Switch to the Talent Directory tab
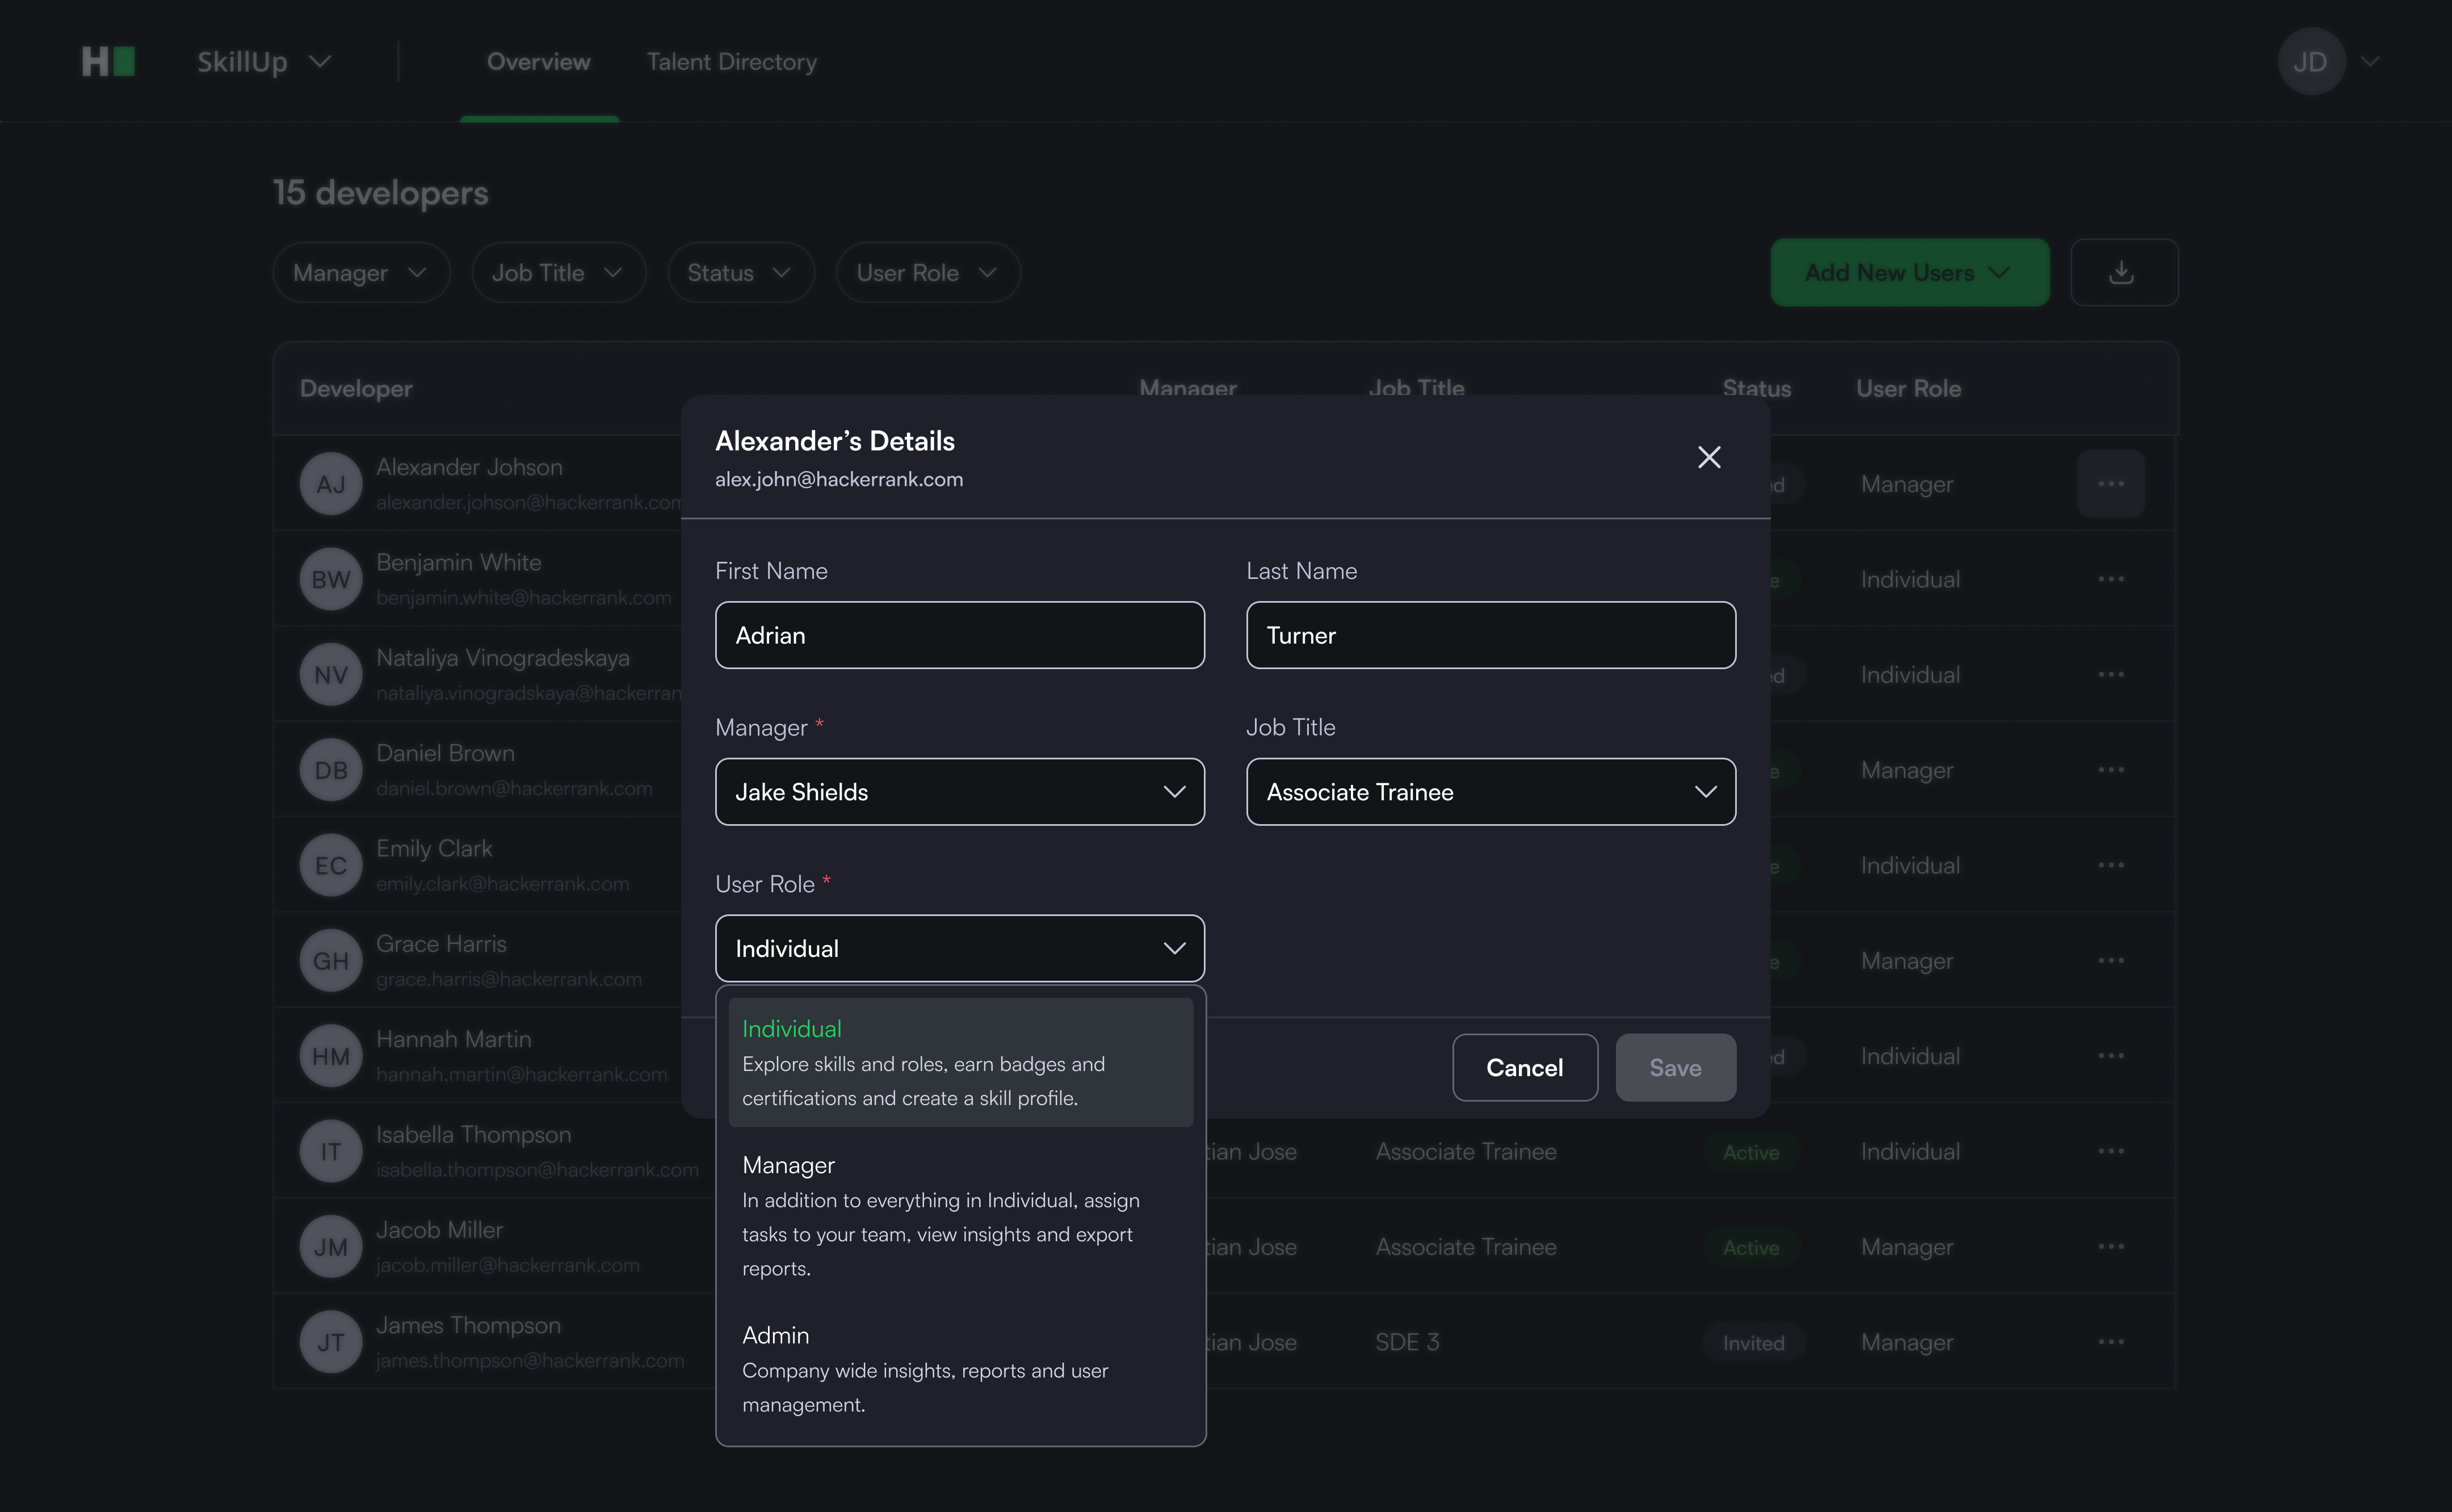The width and height of the screenshot is (2452, 1512). point(731,62)
